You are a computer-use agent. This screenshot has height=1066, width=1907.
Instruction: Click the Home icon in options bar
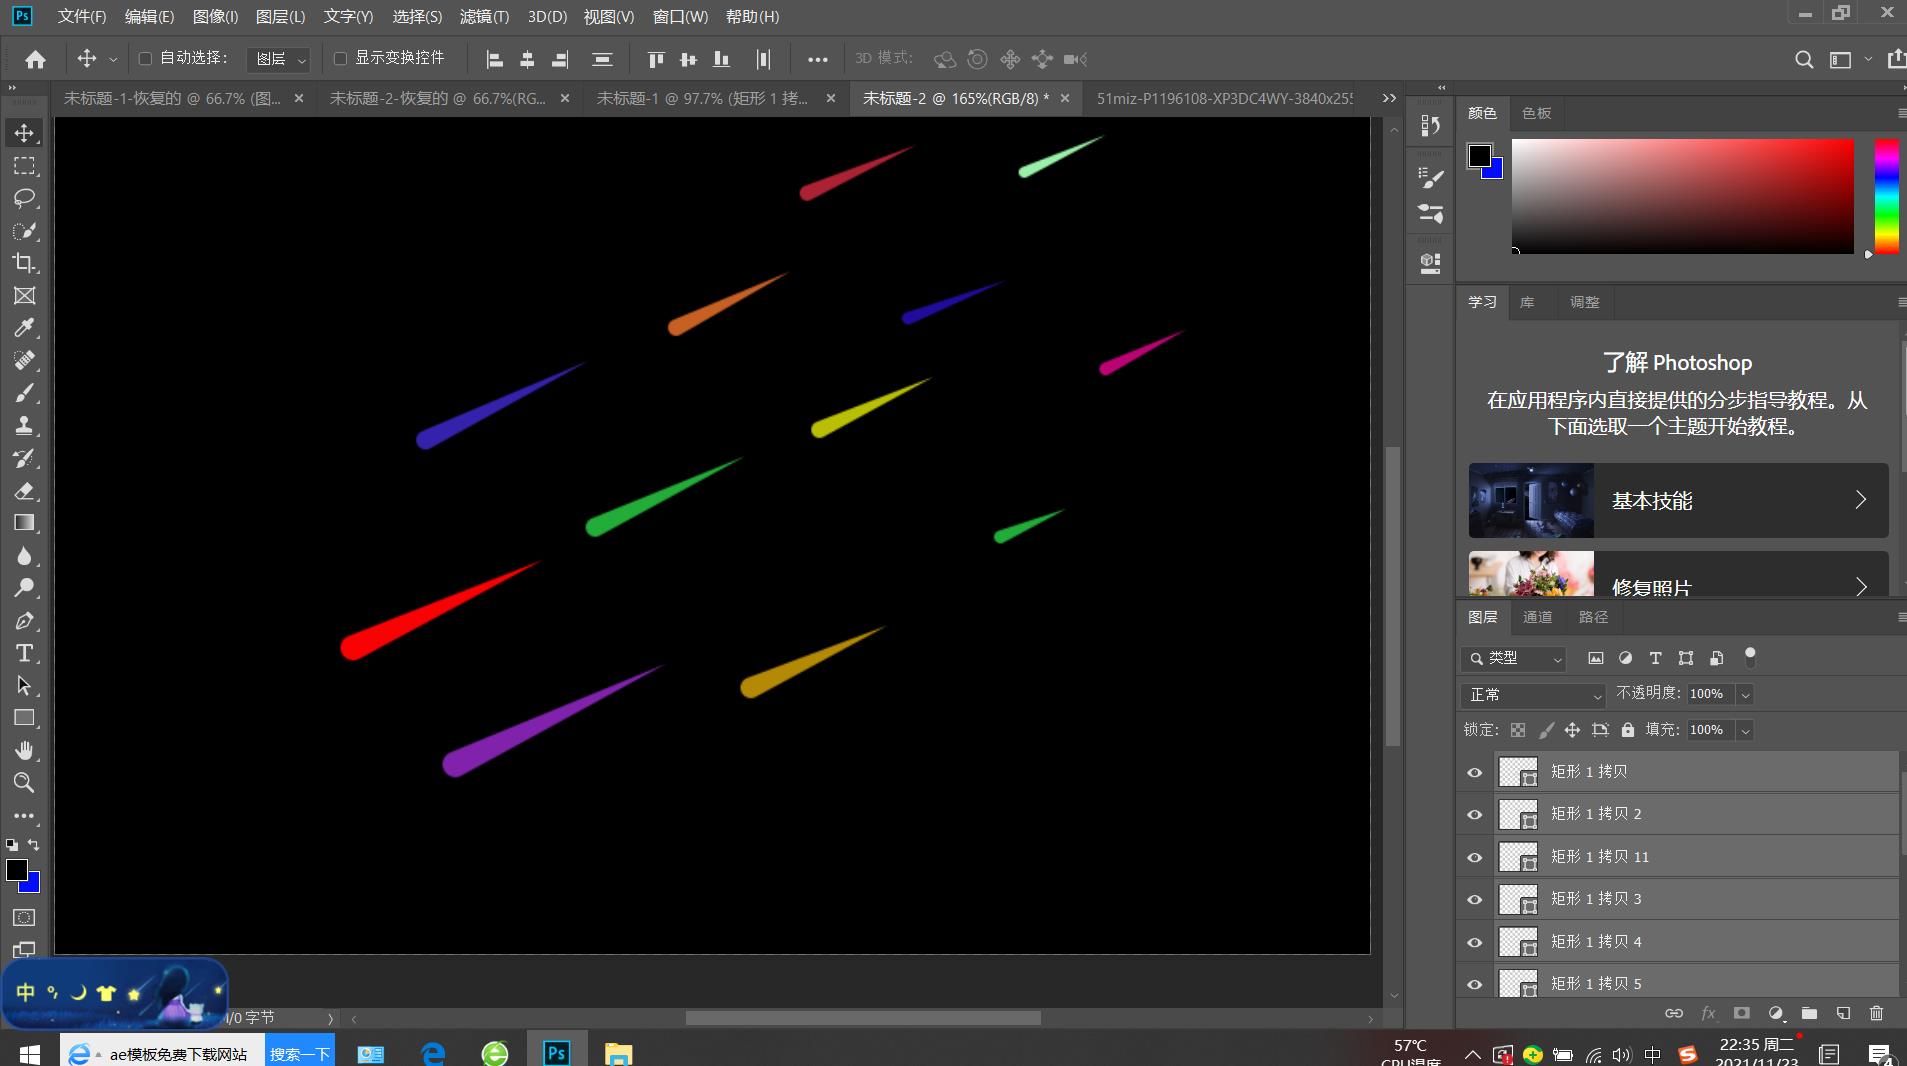35,59
